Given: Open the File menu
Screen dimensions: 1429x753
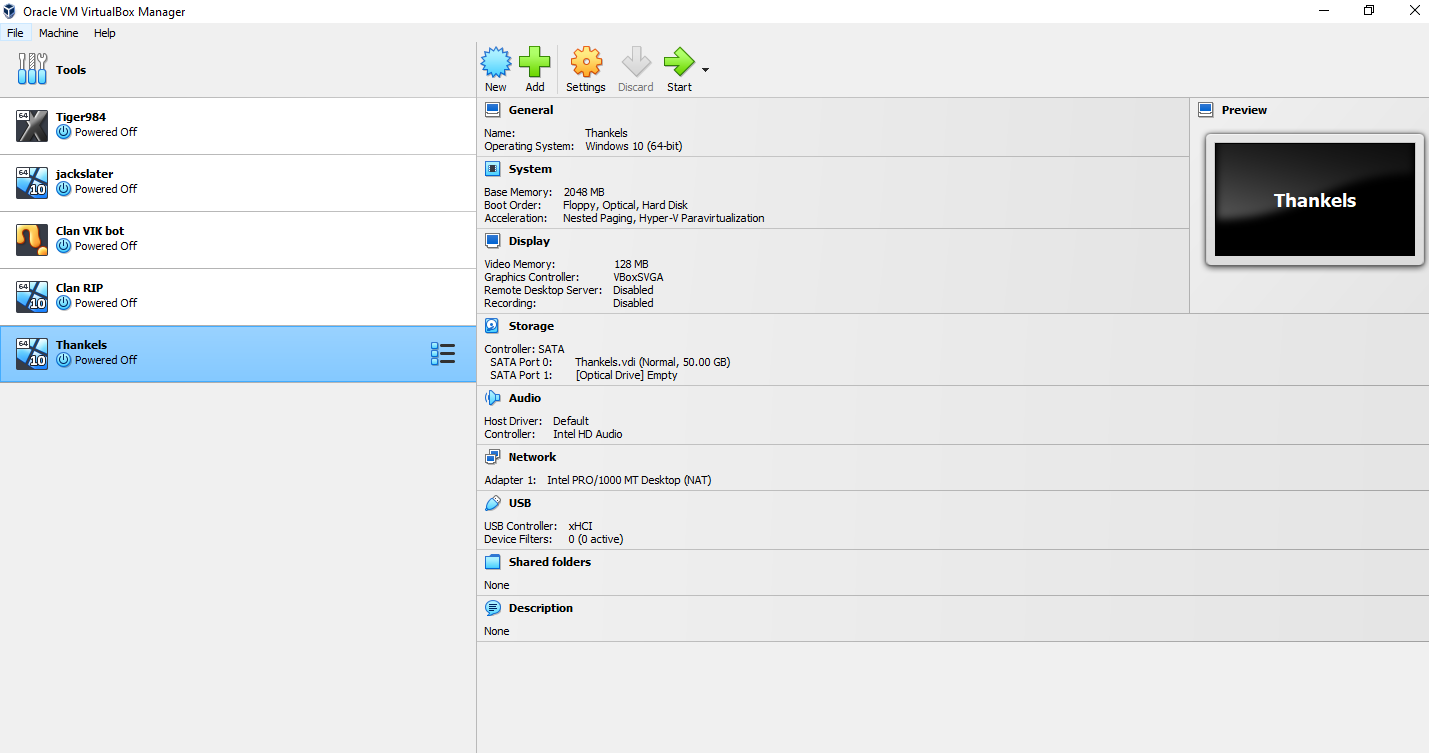Looking at the screenshot, I should (15, 33).
